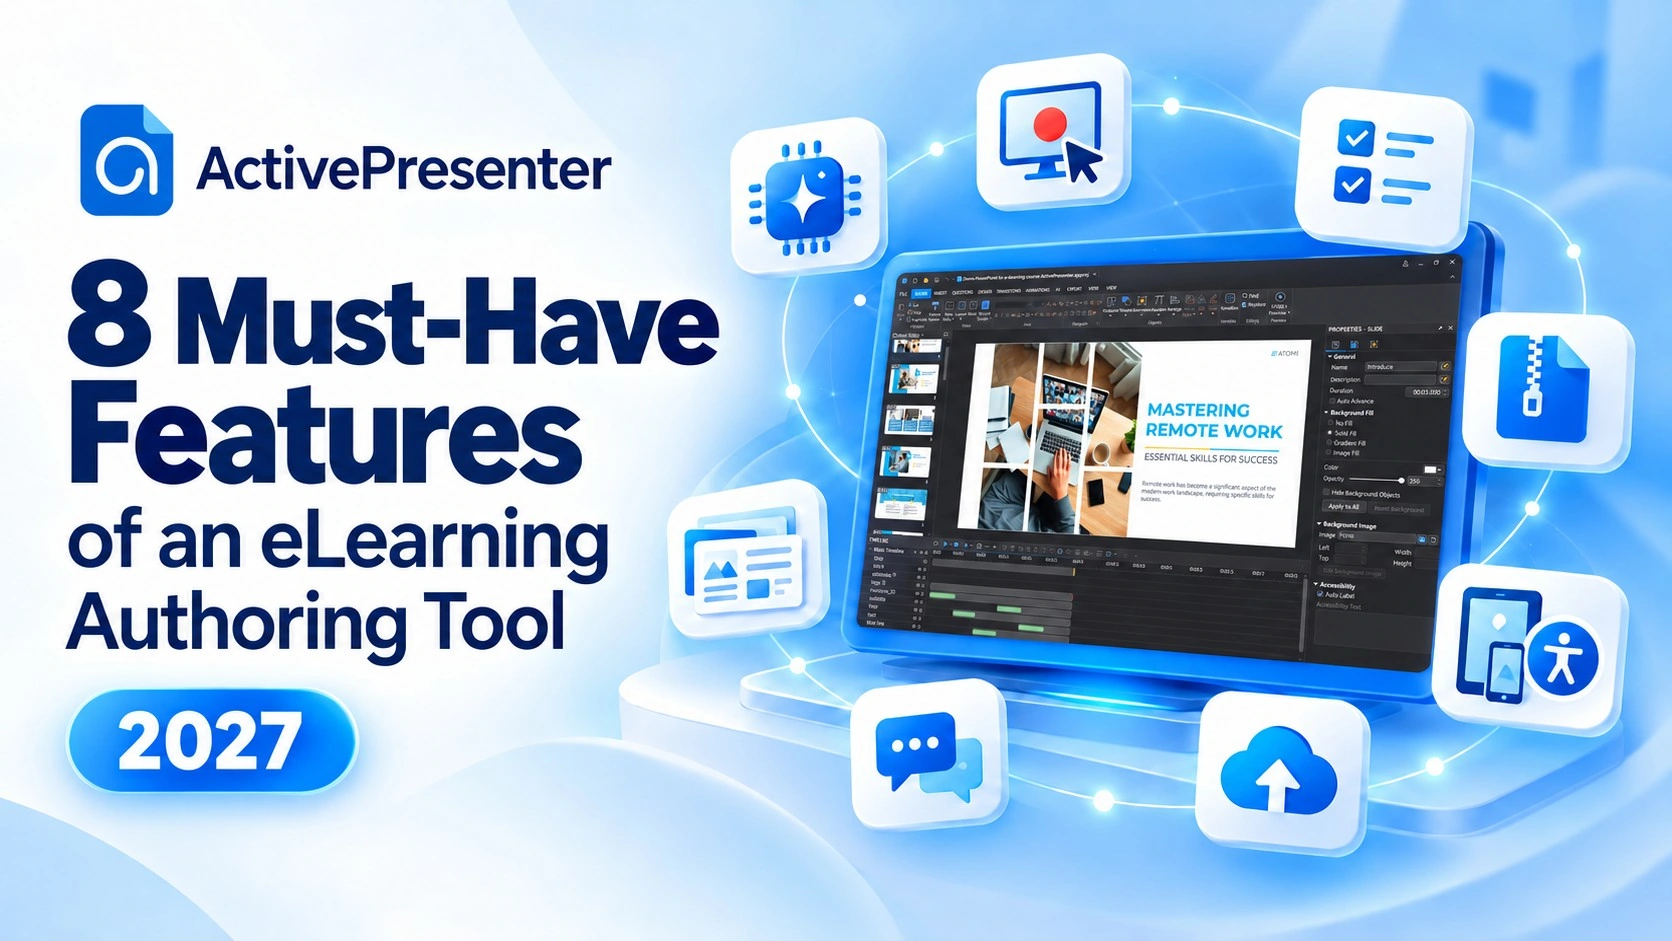
Task: Click the Reset Background button
Action: 1399,509
